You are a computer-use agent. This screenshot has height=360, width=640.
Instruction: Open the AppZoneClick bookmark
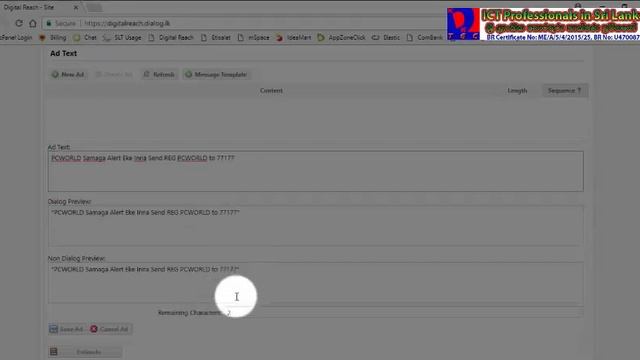pyautogui.click(x=342, y=38)
